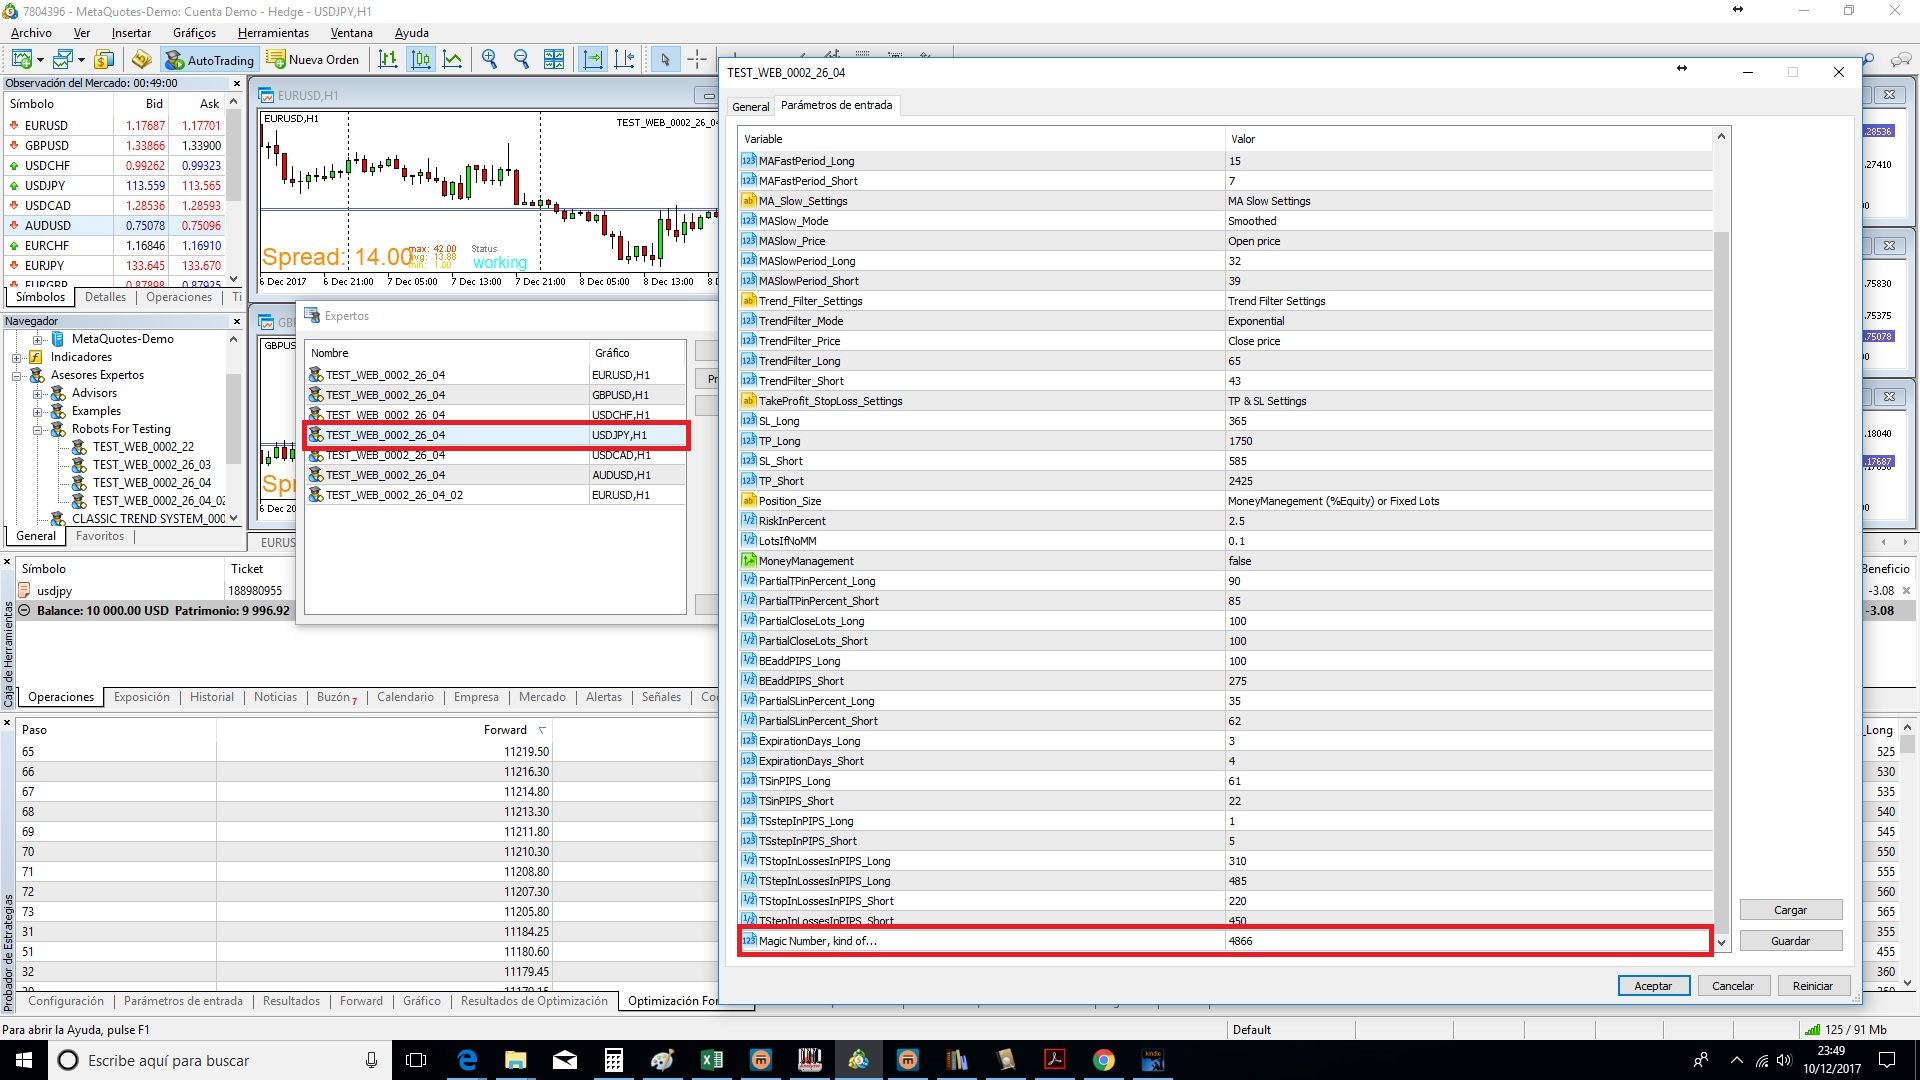Image resolution: width=1920 pixels, height=1080 pixels.
Task: Switch chart to candlestick mode
Action: (x=421, y=60)
